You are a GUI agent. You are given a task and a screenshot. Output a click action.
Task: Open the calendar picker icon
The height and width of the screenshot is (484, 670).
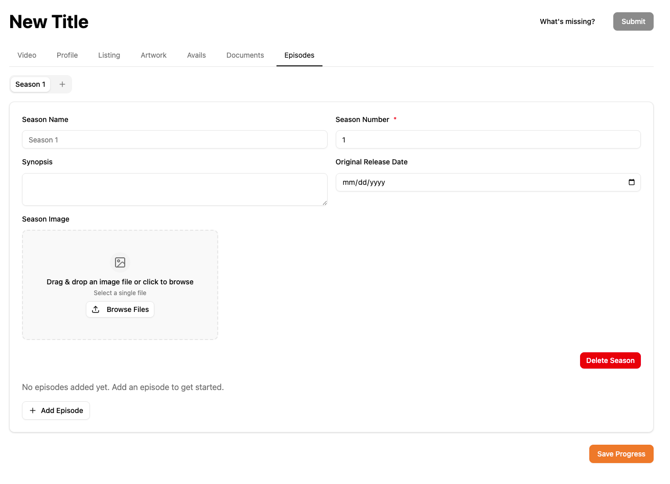(x=631, y=182)
